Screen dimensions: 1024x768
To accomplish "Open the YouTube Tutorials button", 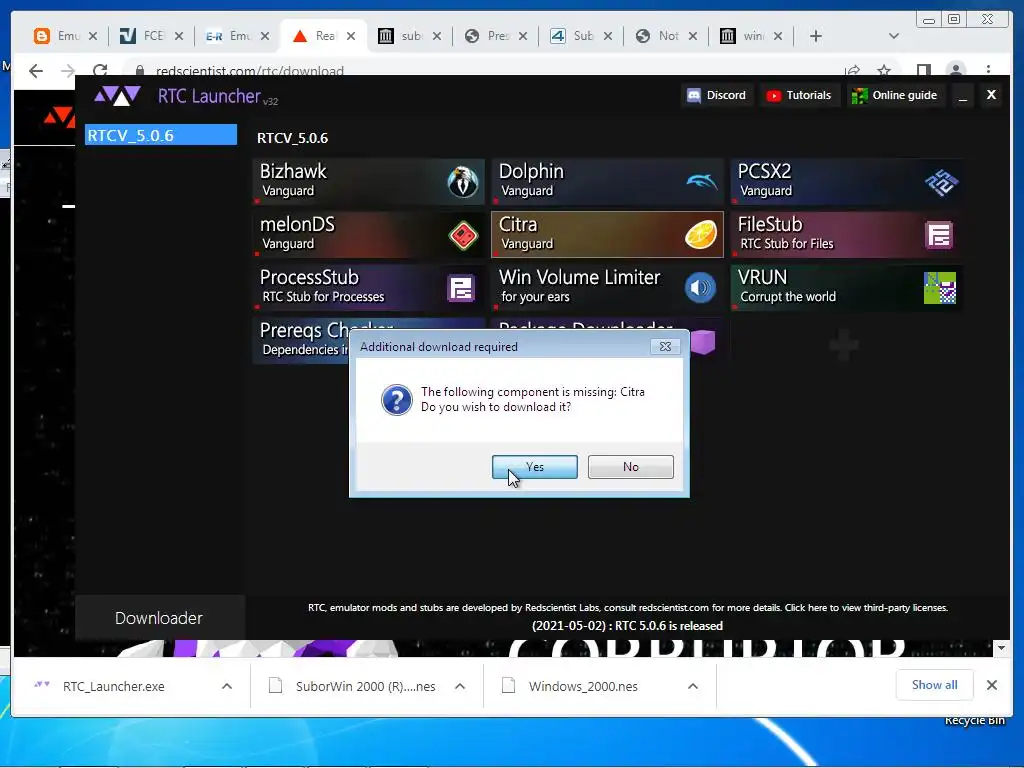I will (799, 95).
